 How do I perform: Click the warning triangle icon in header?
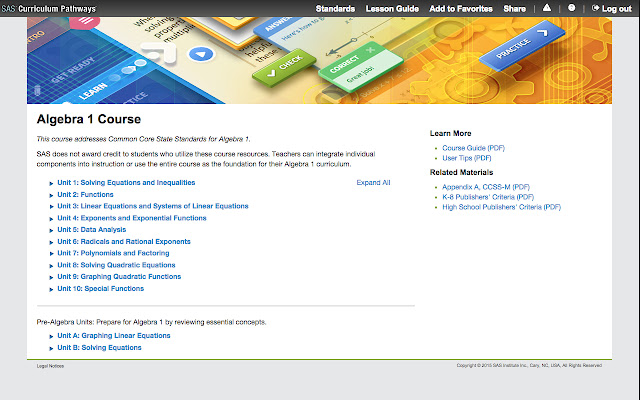click(x=547, y=8)
